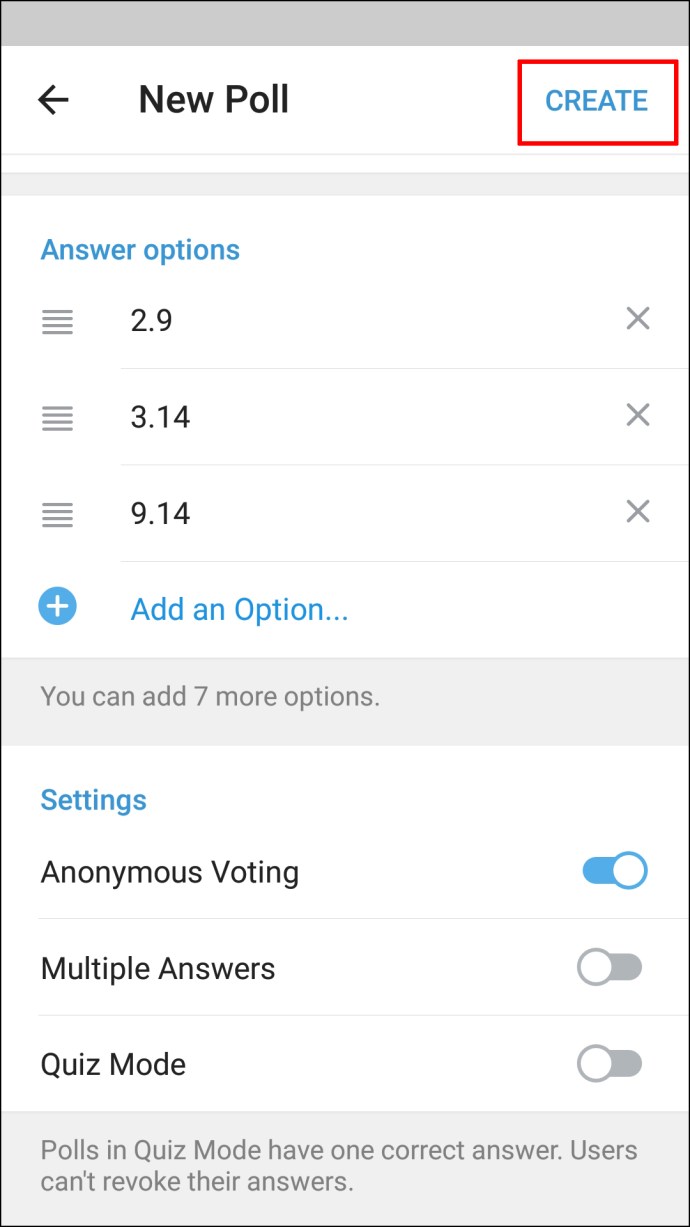Click the drag handle next to 9.14
Viewport: 690px width, 1227px height.
pos(57,514)
